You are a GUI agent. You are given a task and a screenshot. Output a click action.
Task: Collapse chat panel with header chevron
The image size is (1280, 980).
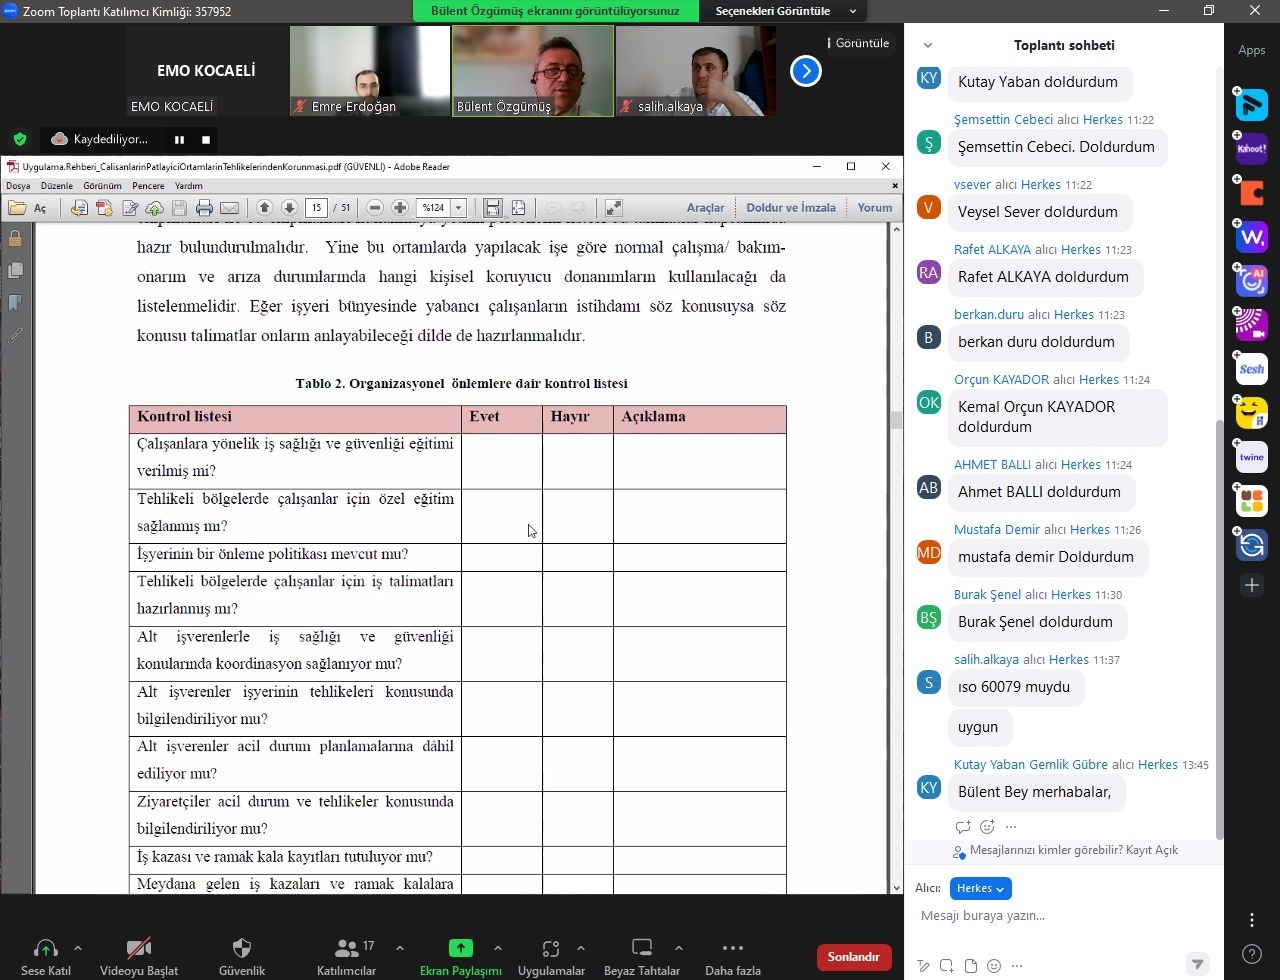click(x=928, y=45)
